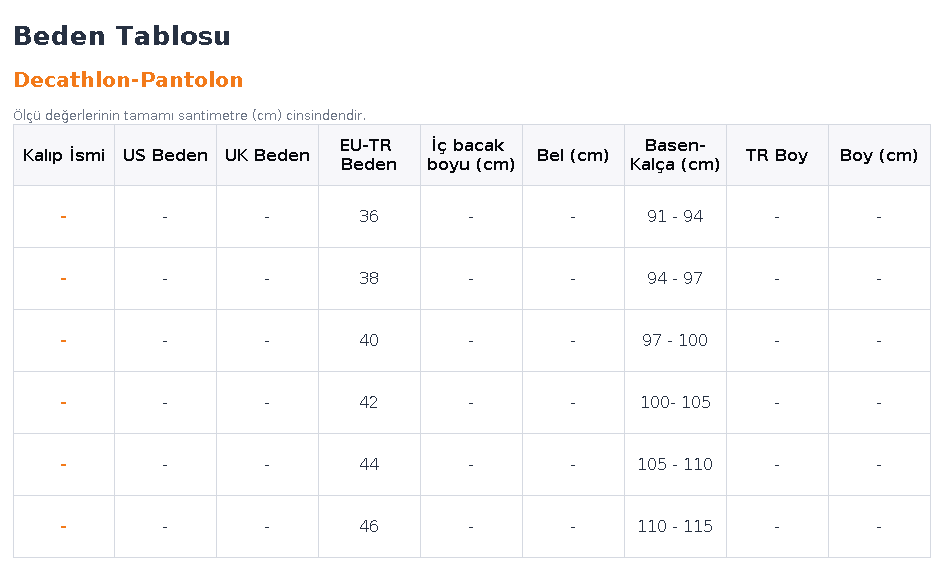The width and height of the screenshot is (941, 580).
Task: Click the US Beden column header
Action: [x=166, y=155]
